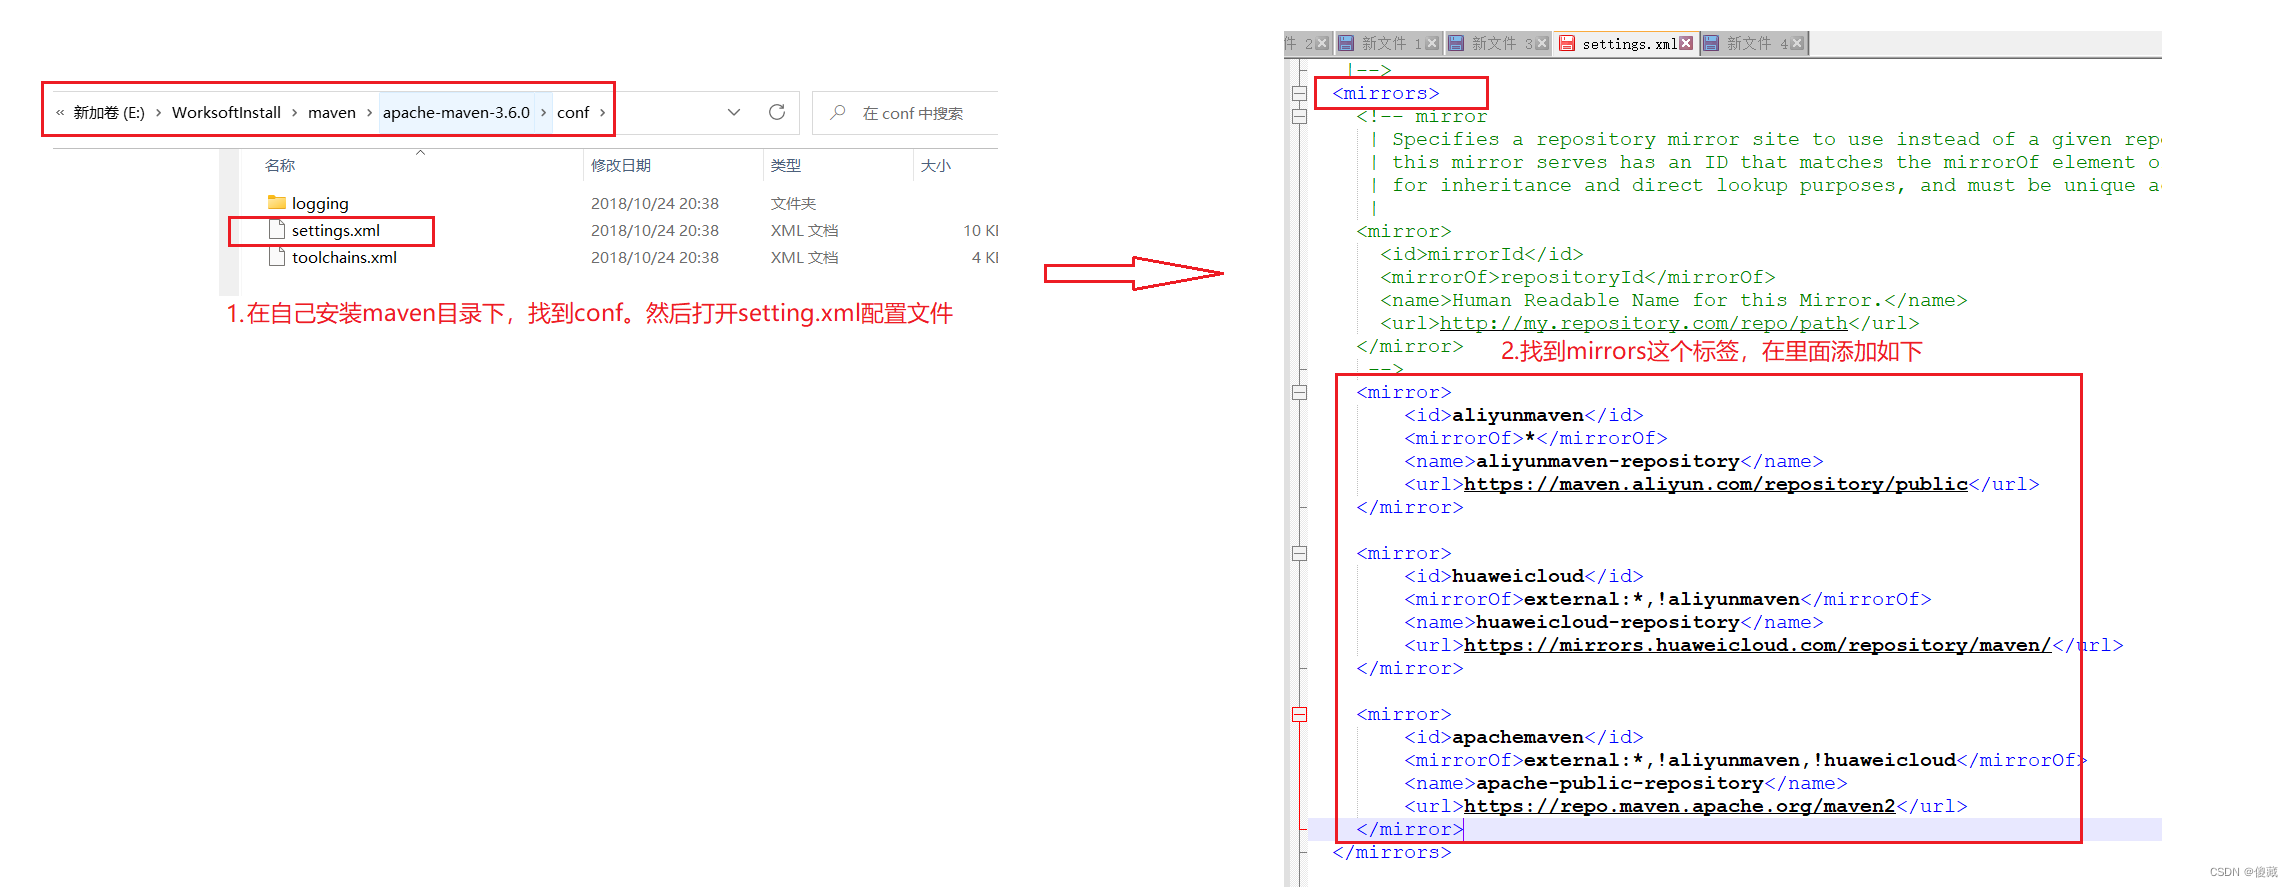Click the refresh icon in Explorer address bar
The height and width of the screenshot is (887, 2293).
[x=777, y=112]
